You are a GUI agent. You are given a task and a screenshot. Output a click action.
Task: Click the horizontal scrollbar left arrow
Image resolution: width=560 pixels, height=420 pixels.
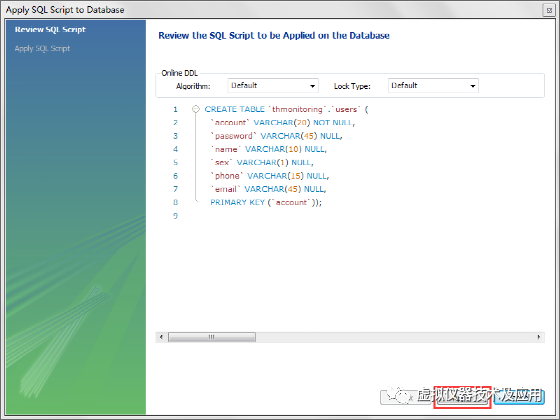click(161, 337)
